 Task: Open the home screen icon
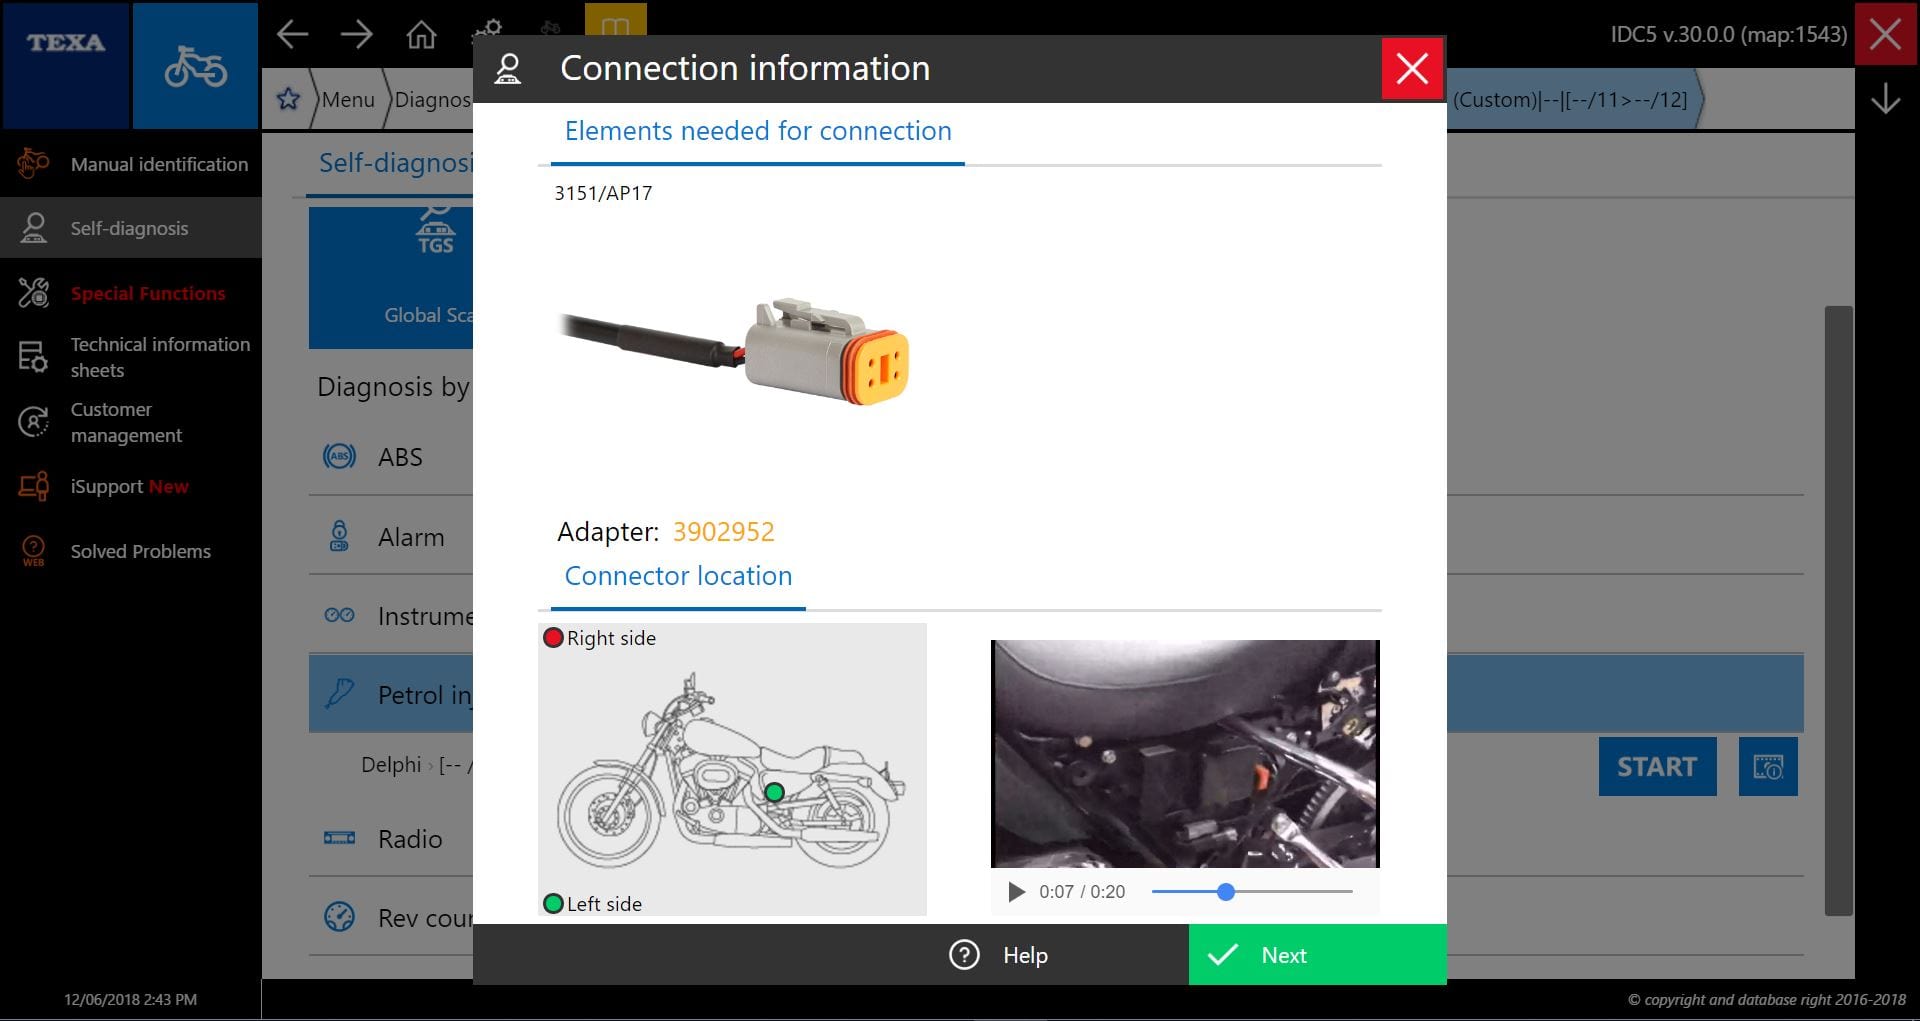pos(421,35)
